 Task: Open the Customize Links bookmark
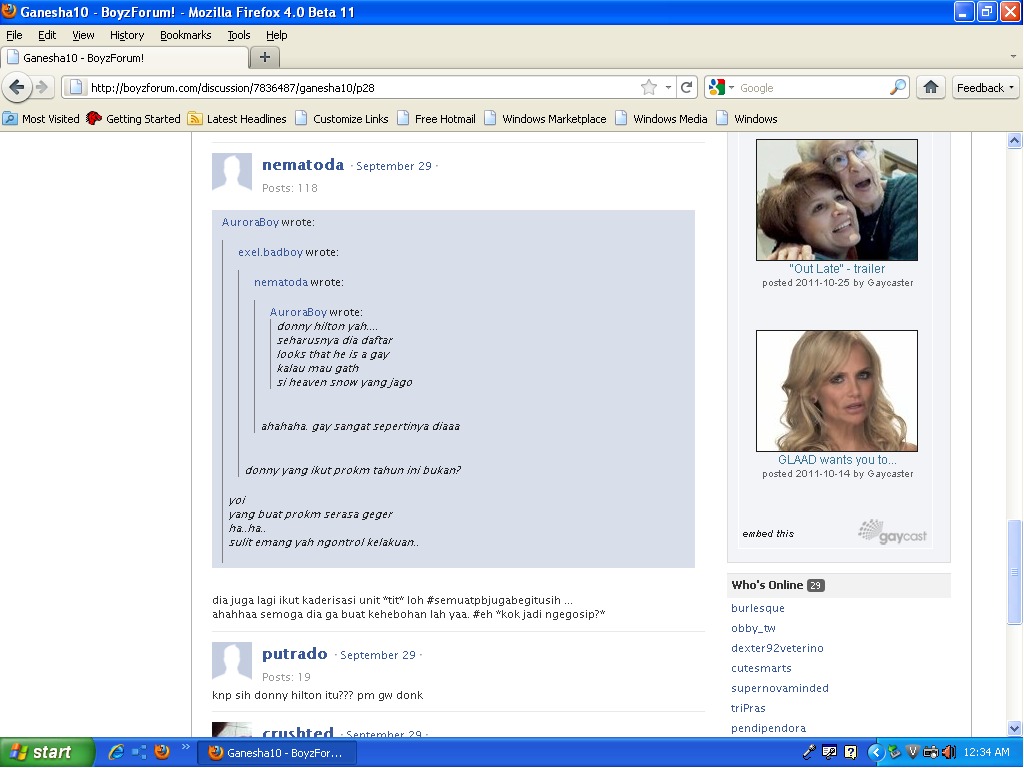pyautogui.click(x=342, y=119)
